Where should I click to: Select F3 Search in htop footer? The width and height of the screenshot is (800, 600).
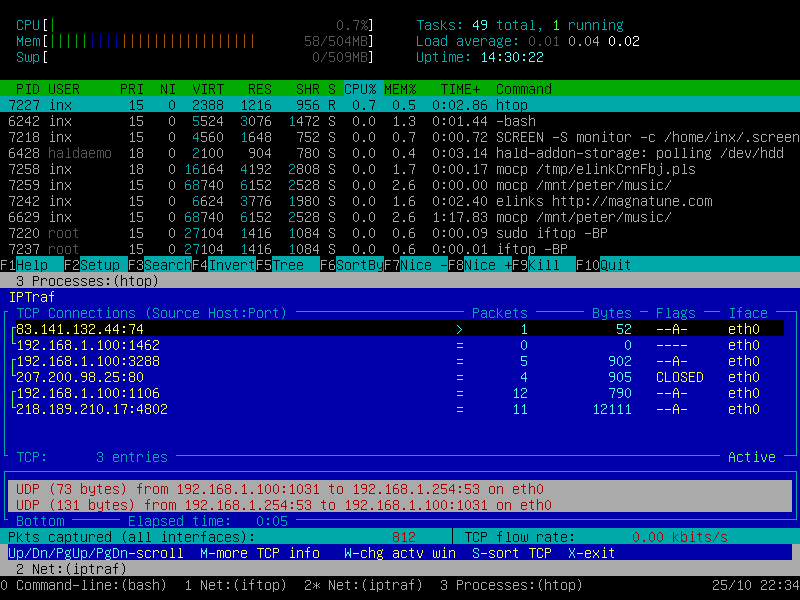click(x=152, y=265)
